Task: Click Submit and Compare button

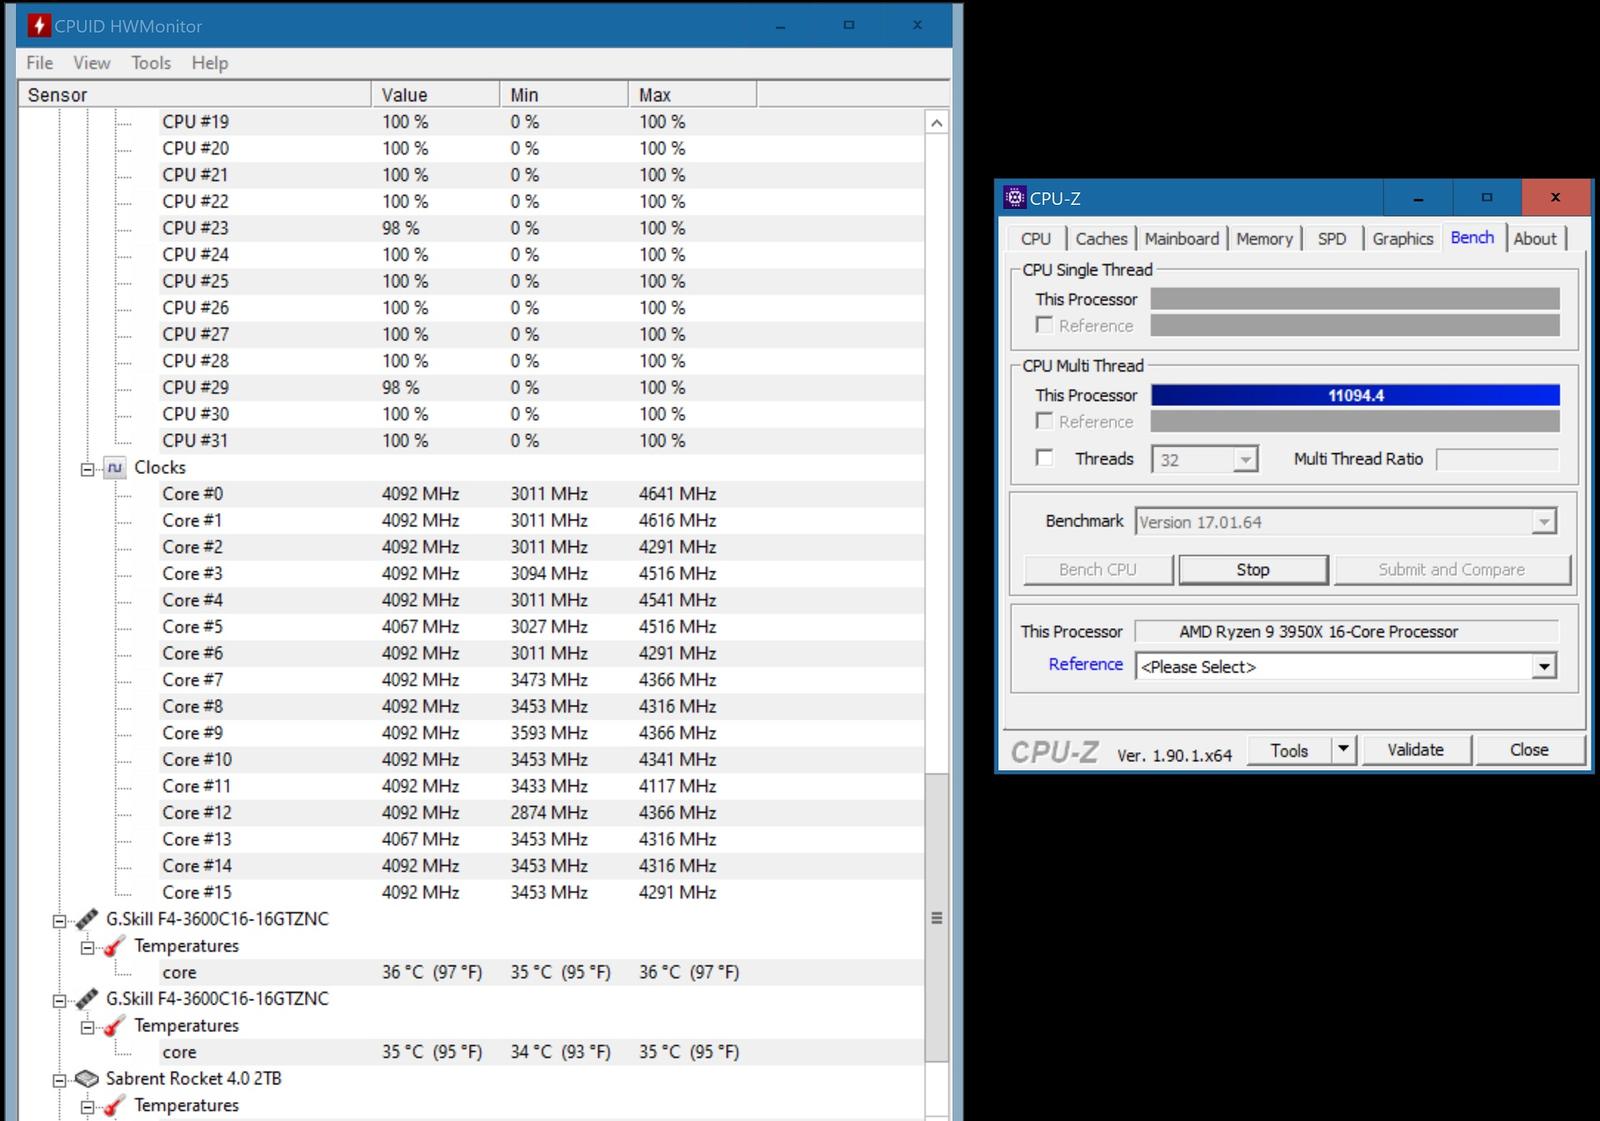Action: [1452, 570]
